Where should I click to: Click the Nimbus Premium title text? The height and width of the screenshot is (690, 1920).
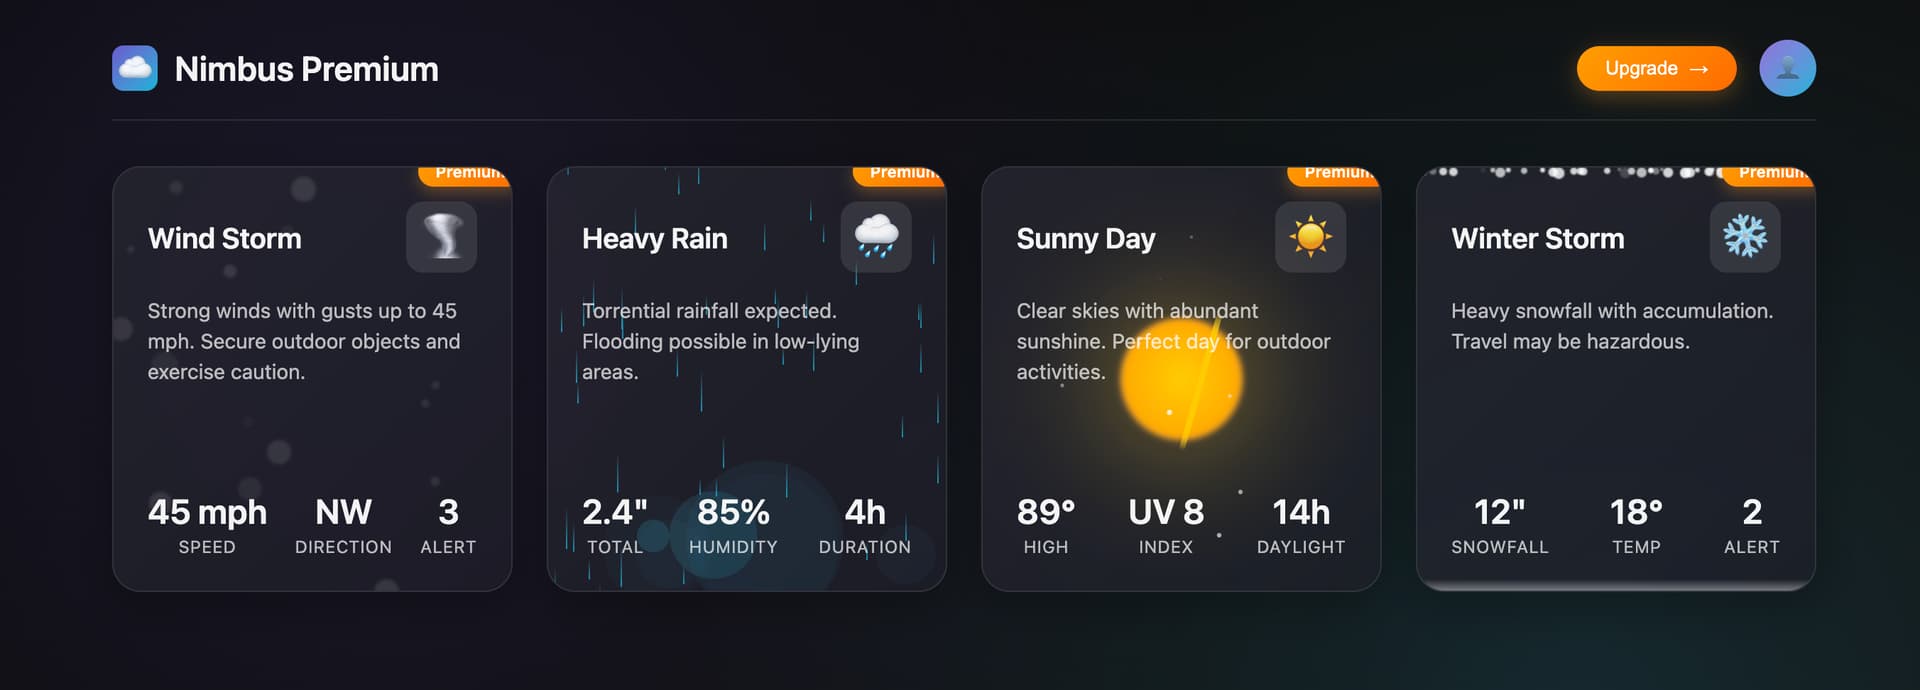click(306, 69)
